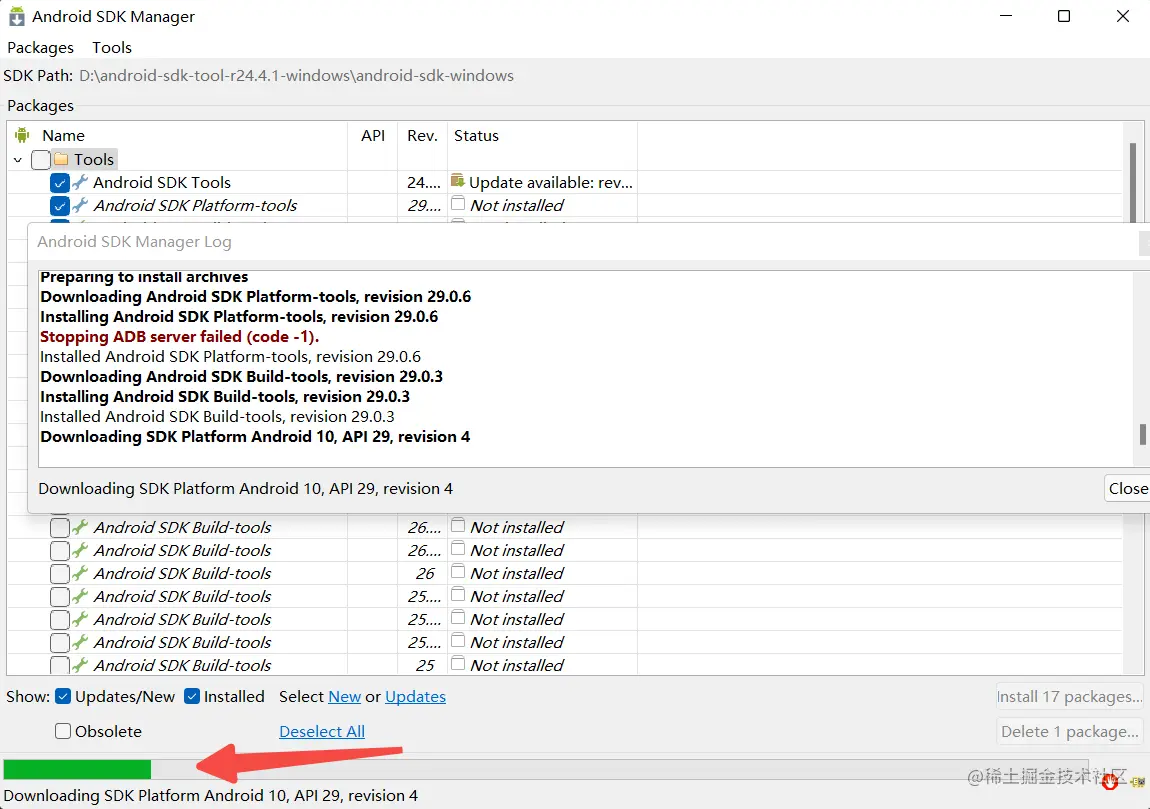Minimize the Android SDK Manager window
Image resolution: width=1150 pixels, height=809 pixels.
tap(1006, 16)
